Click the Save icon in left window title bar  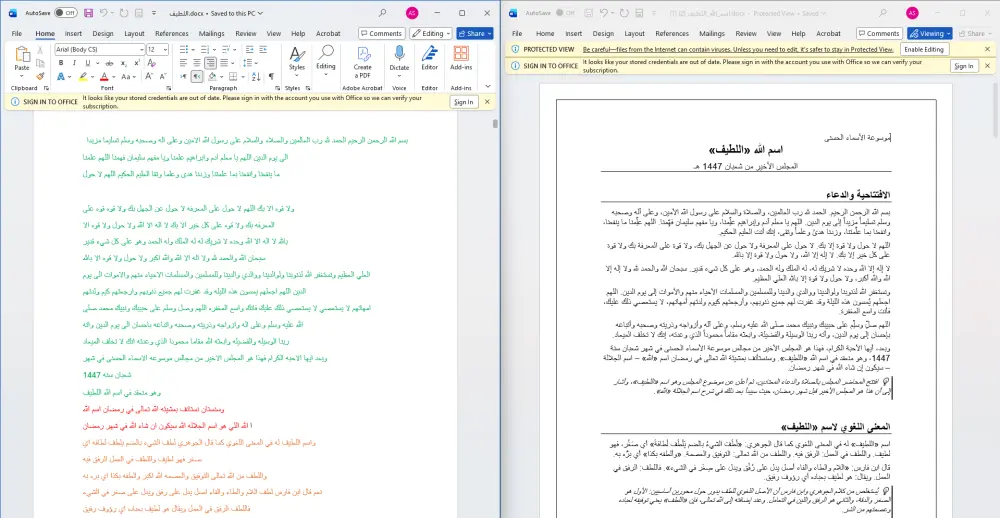click(89, 13)
